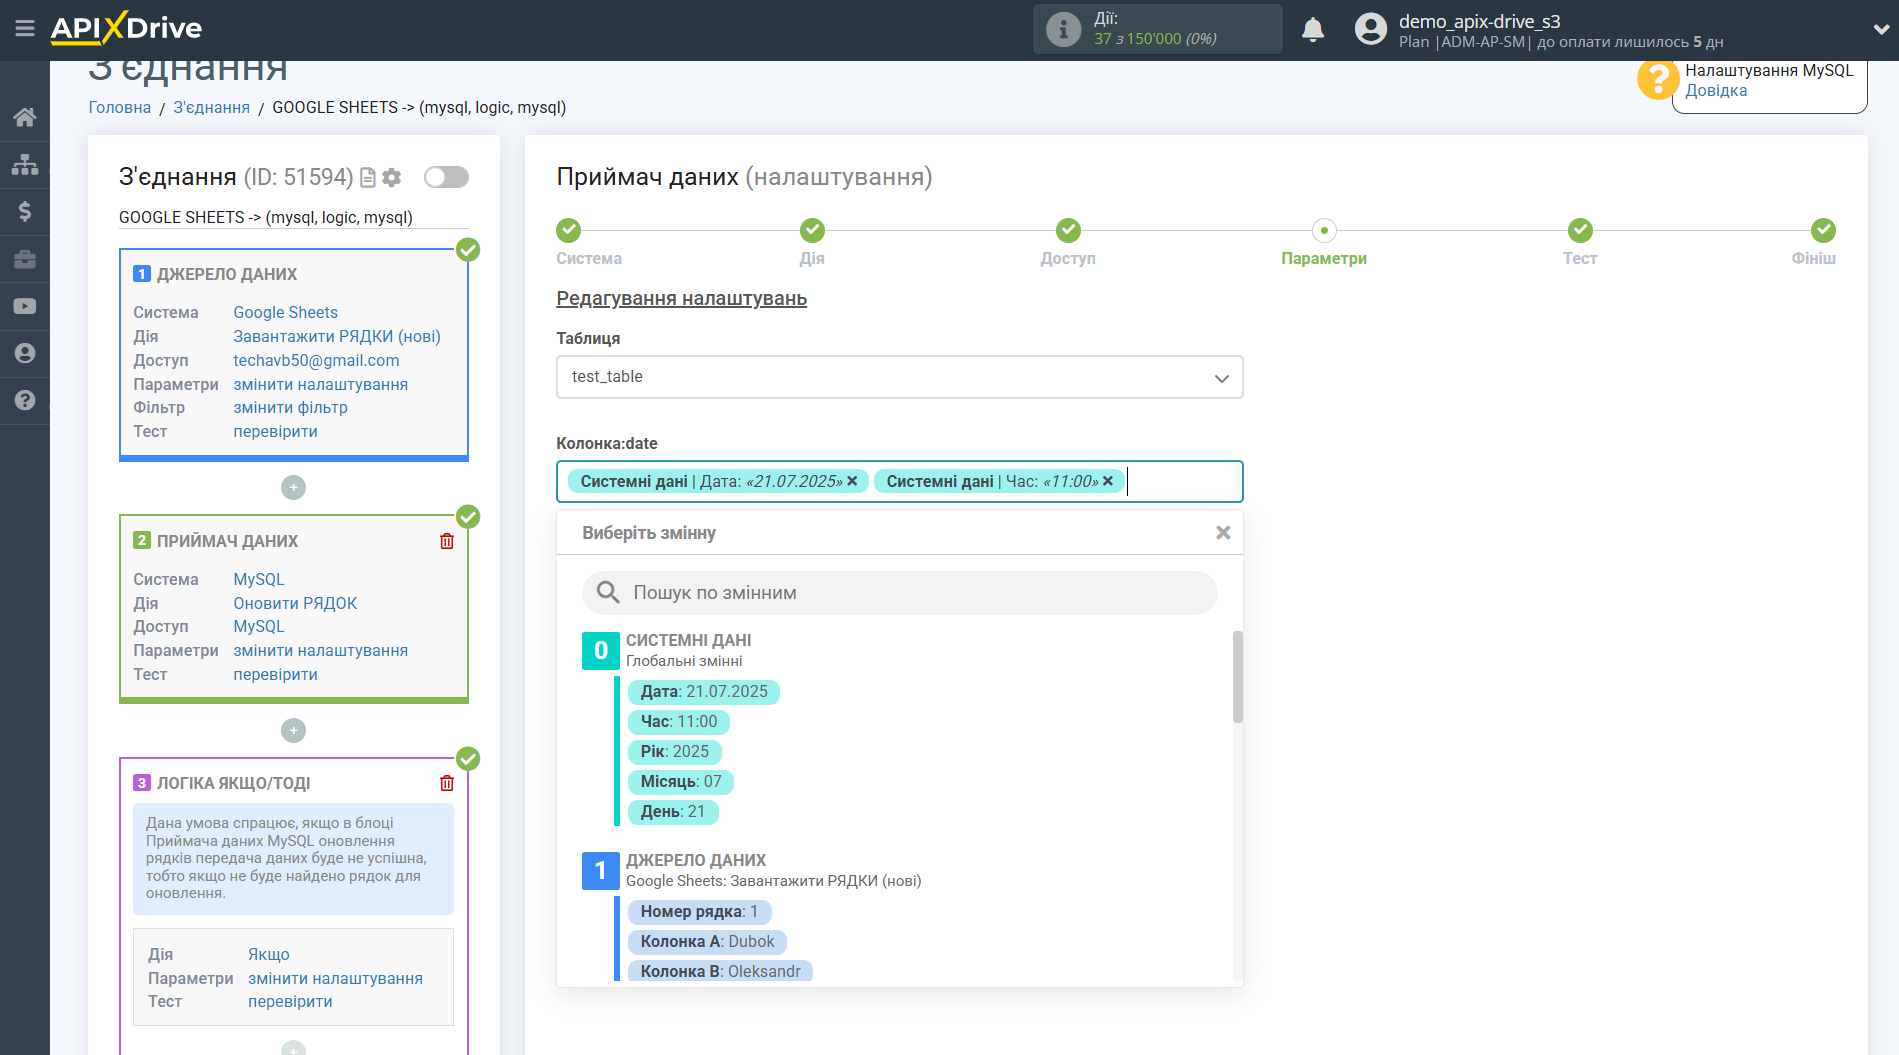Collapse ДЖЕРЕЛО ДАНИХ variable group
This screenshot has height=1055, width=1899.
(600, 870)
